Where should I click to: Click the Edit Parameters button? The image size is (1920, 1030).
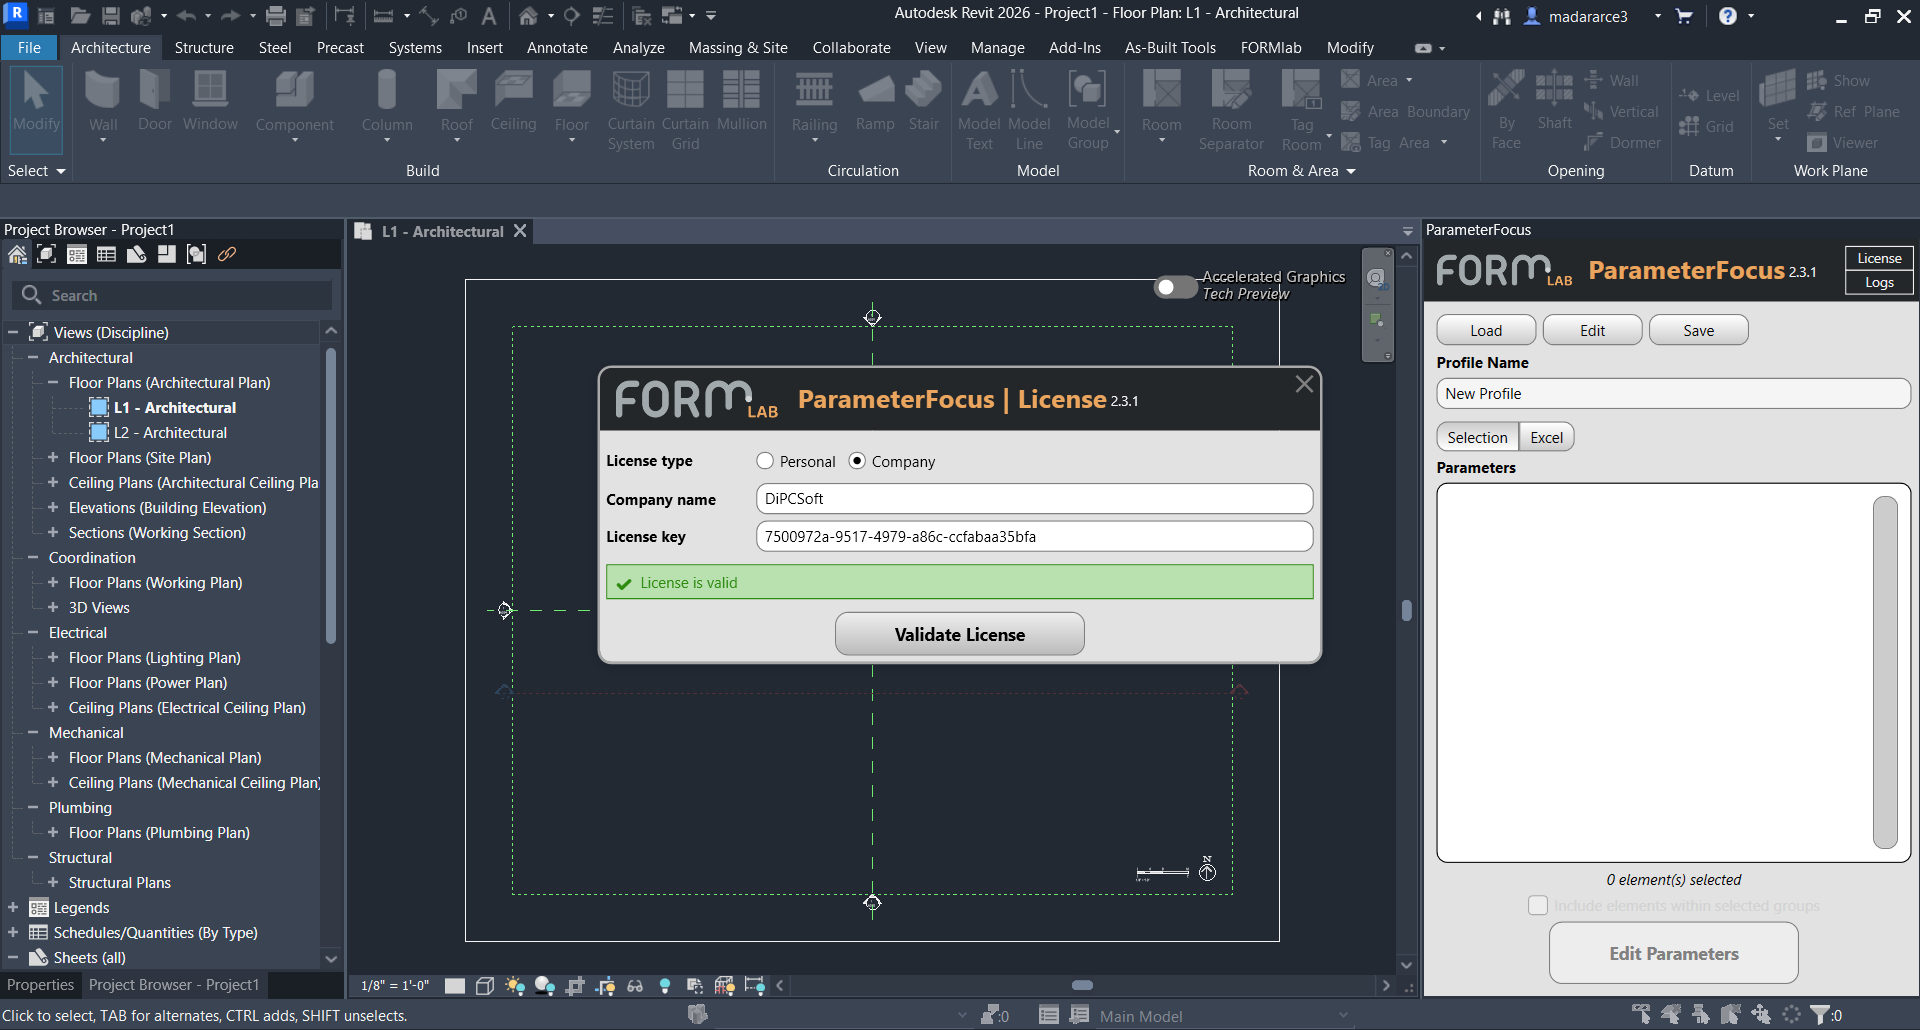pyautogui.click(x=1673, y=953)
